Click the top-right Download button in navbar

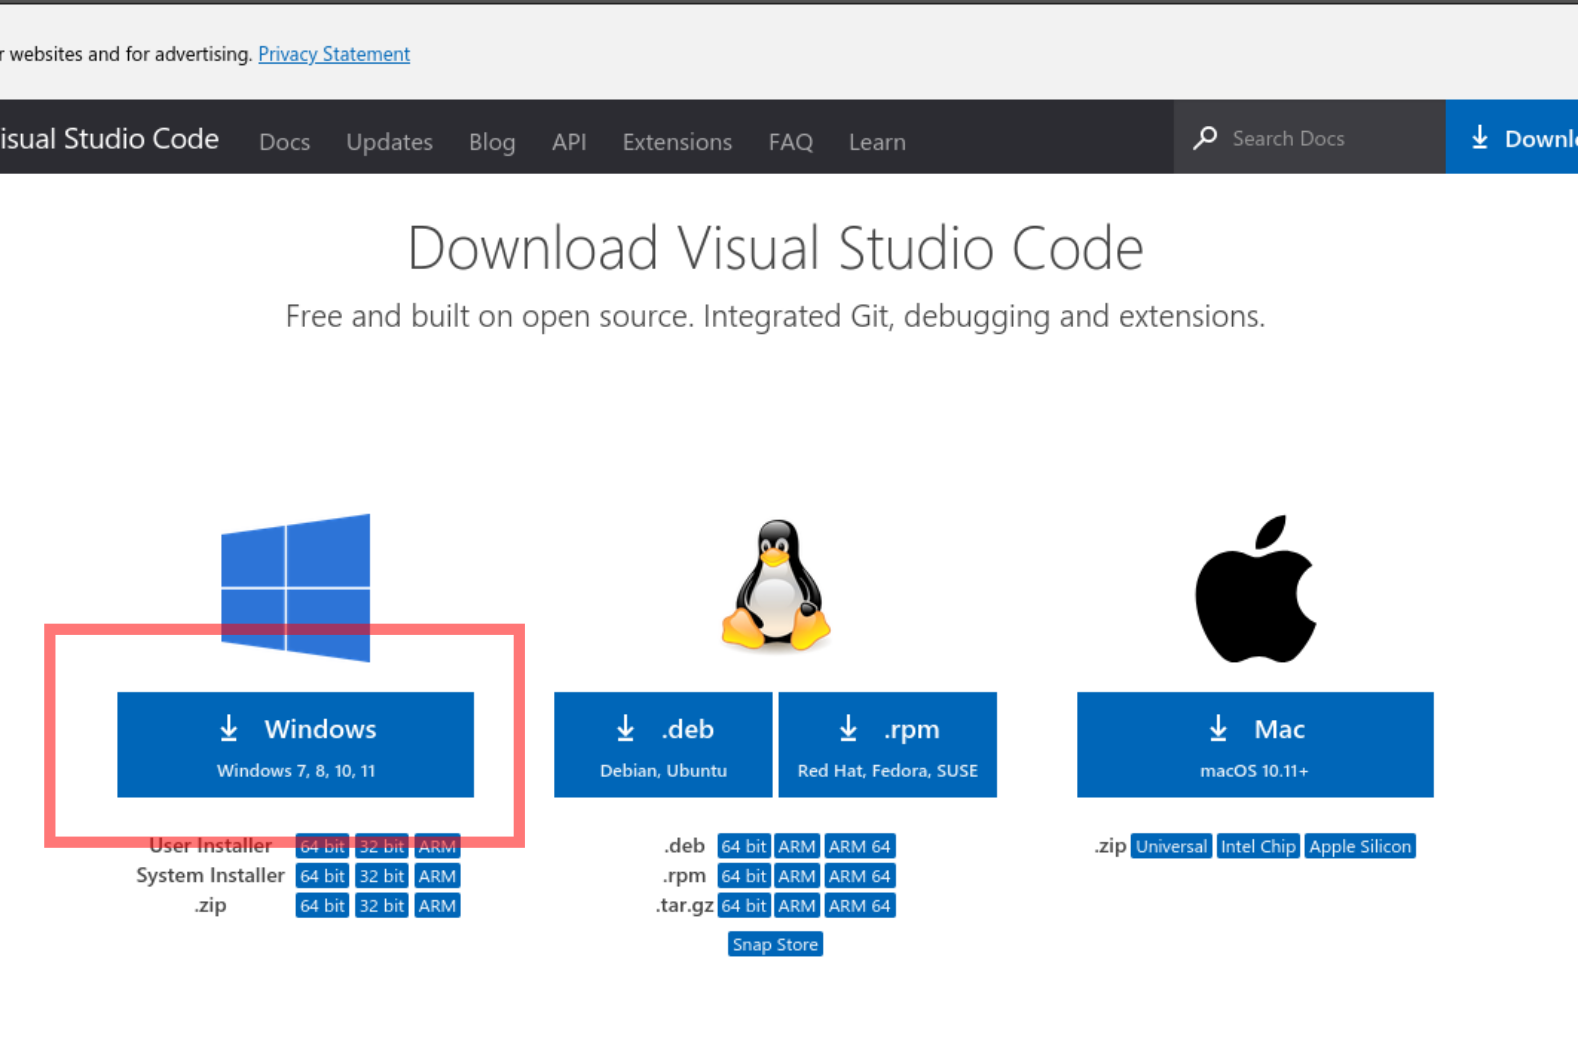(x=1512, y=137)
